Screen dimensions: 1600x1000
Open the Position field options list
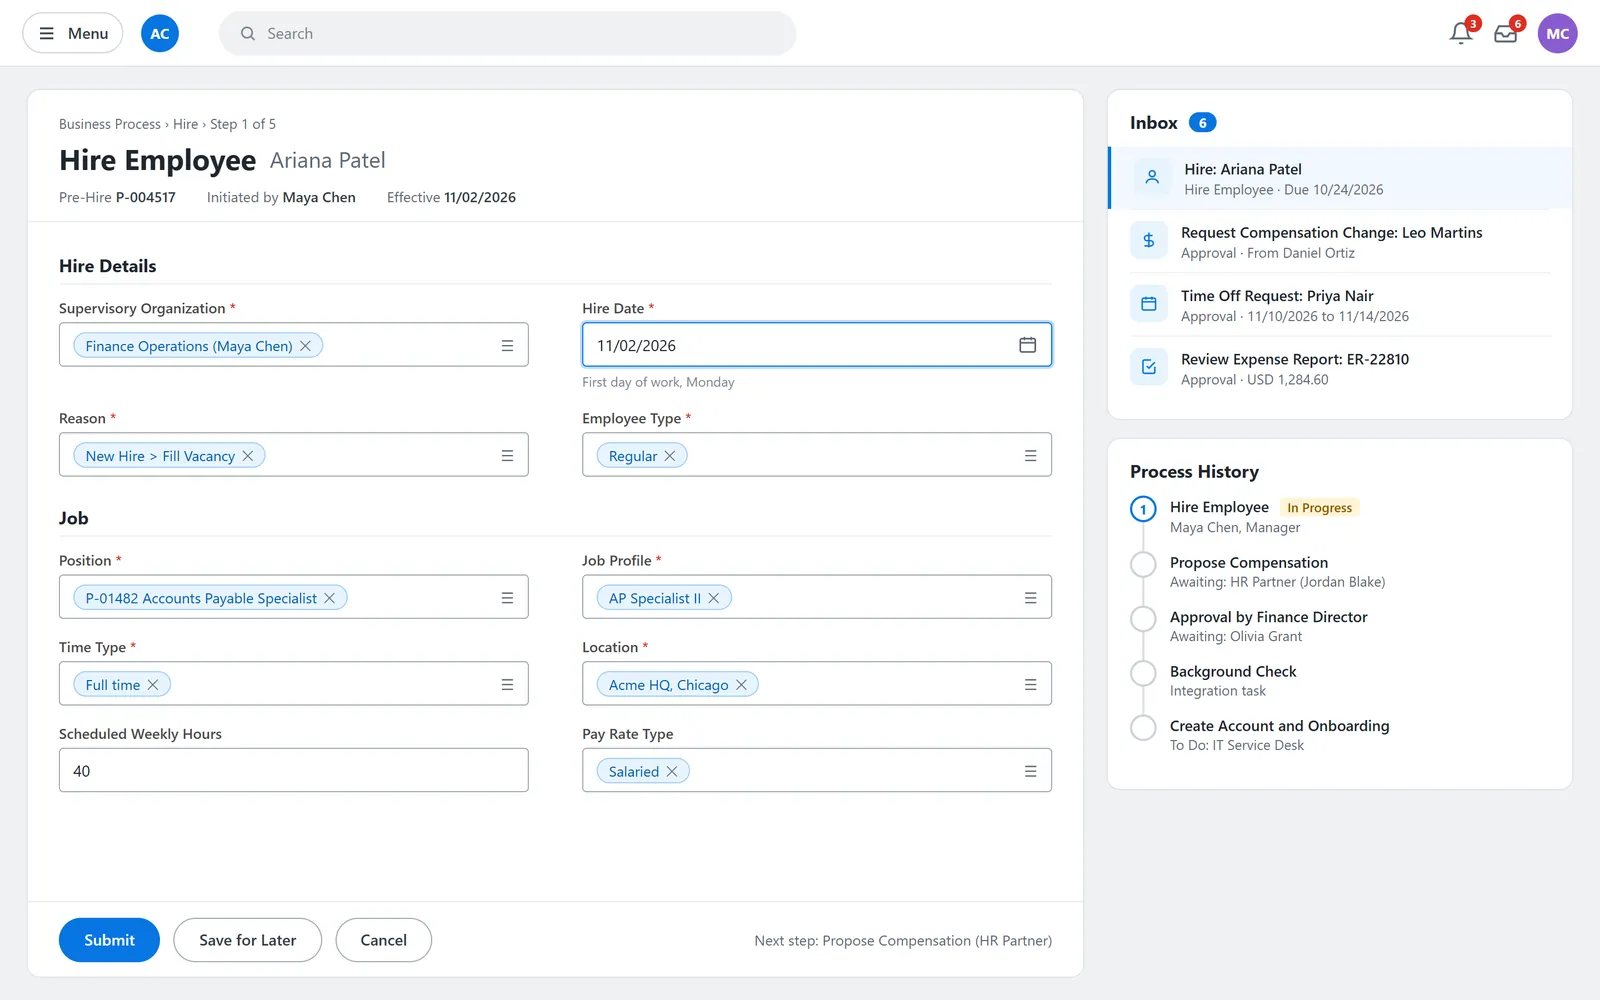(x=507, y=598)
